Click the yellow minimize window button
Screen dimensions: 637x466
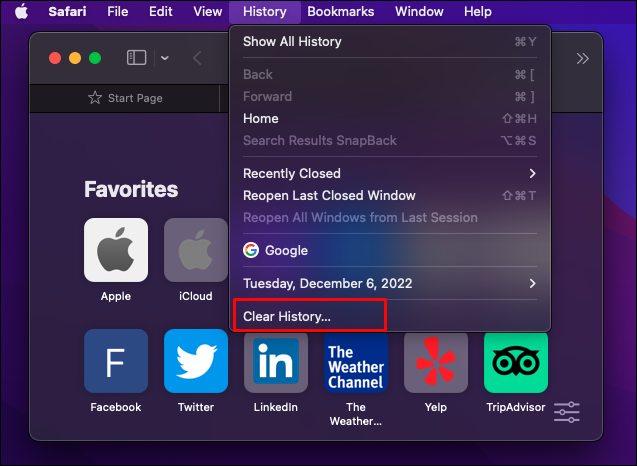pos(75,58)
